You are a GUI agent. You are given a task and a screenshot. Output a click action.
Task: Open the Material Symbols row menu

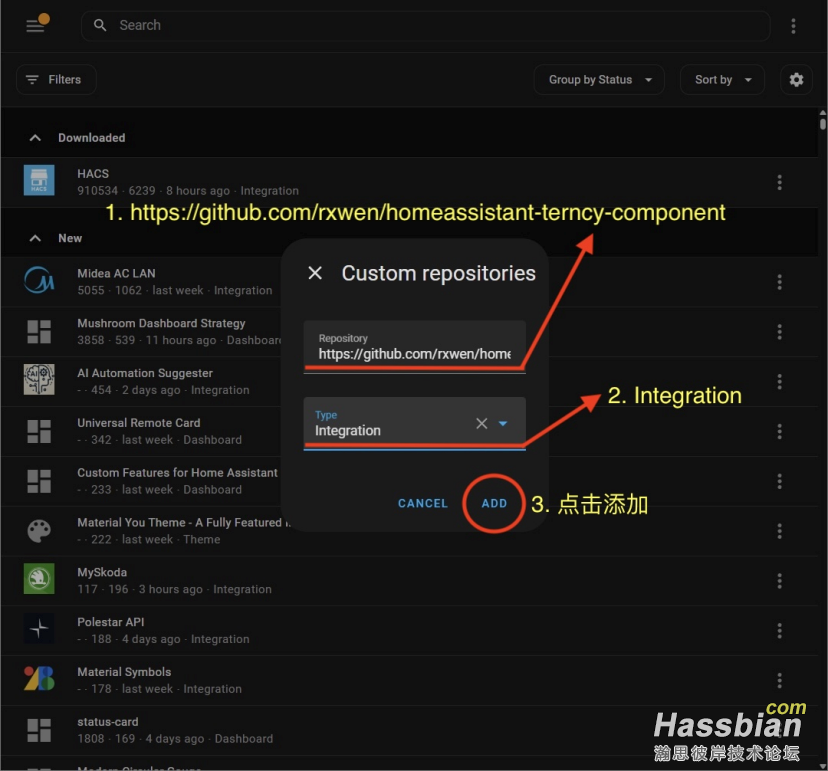[x=779, y=680]
